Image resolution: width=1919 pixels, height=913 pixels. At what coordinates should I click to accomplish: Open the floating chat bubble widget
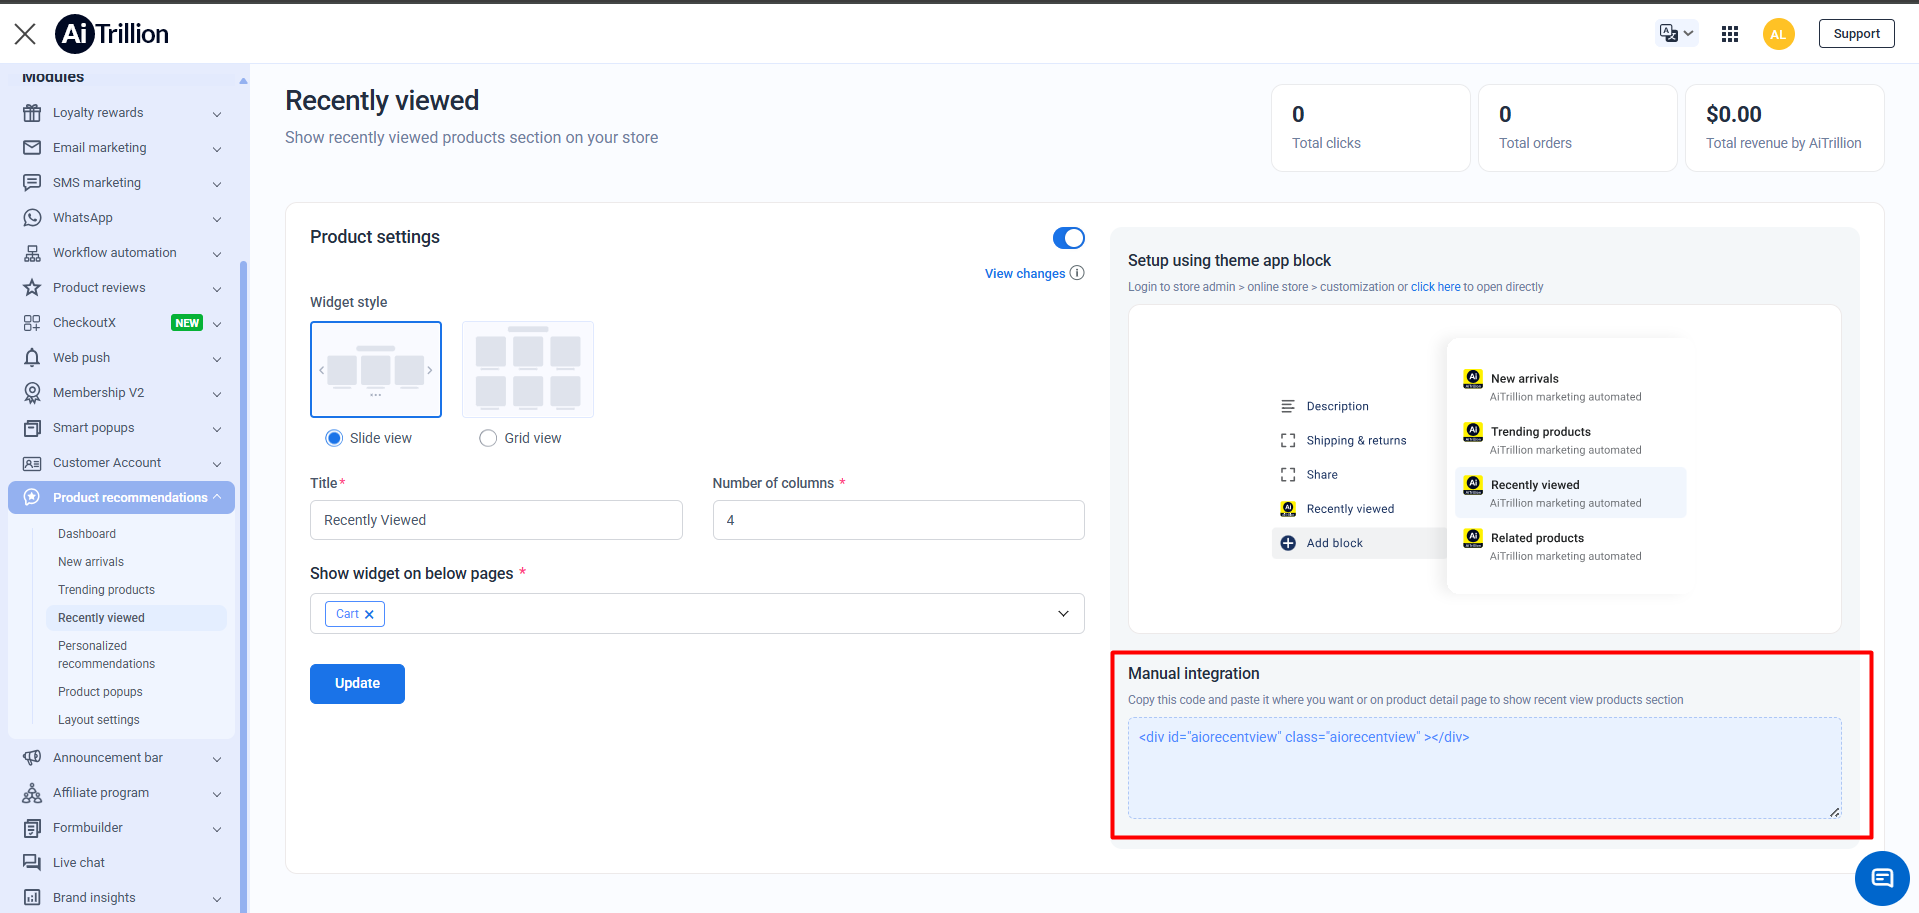click(x=1882, y=878)
